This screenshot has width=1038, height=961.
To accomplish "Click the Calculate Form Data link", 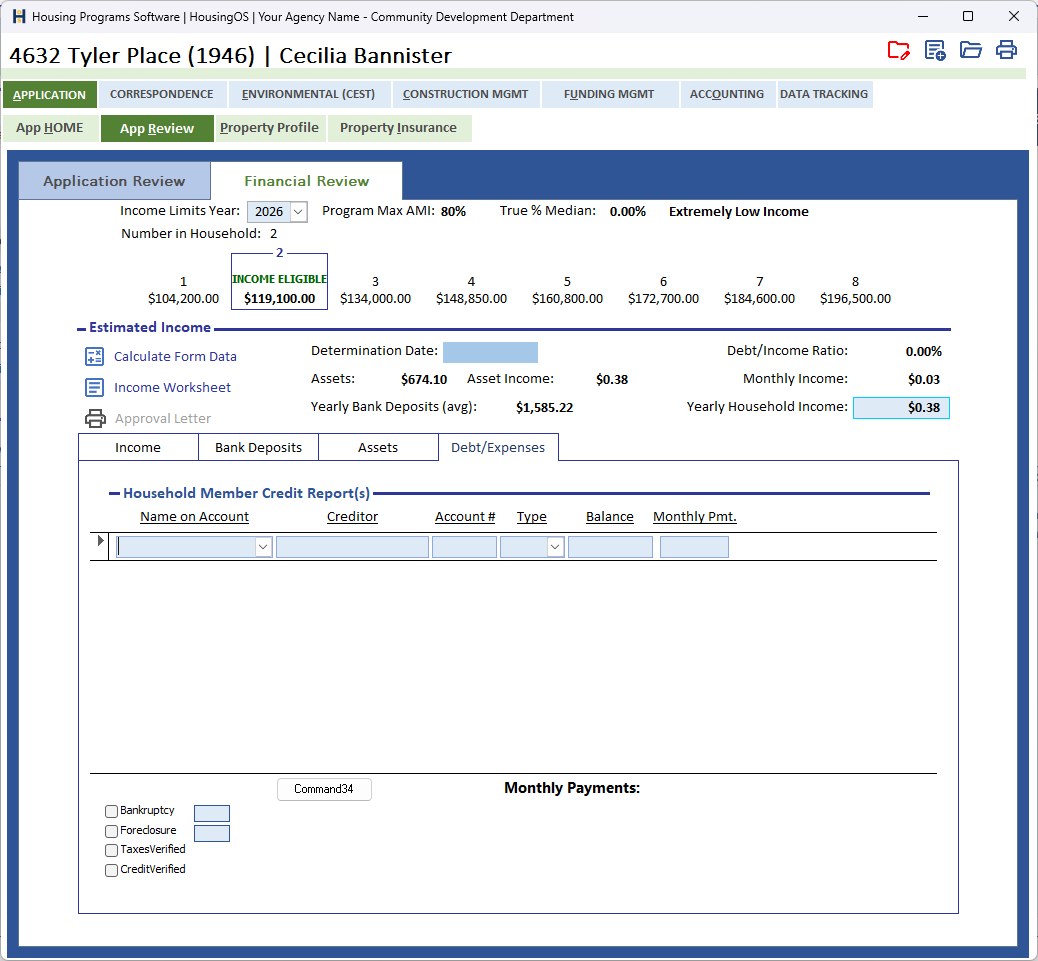I will point(175,357).
